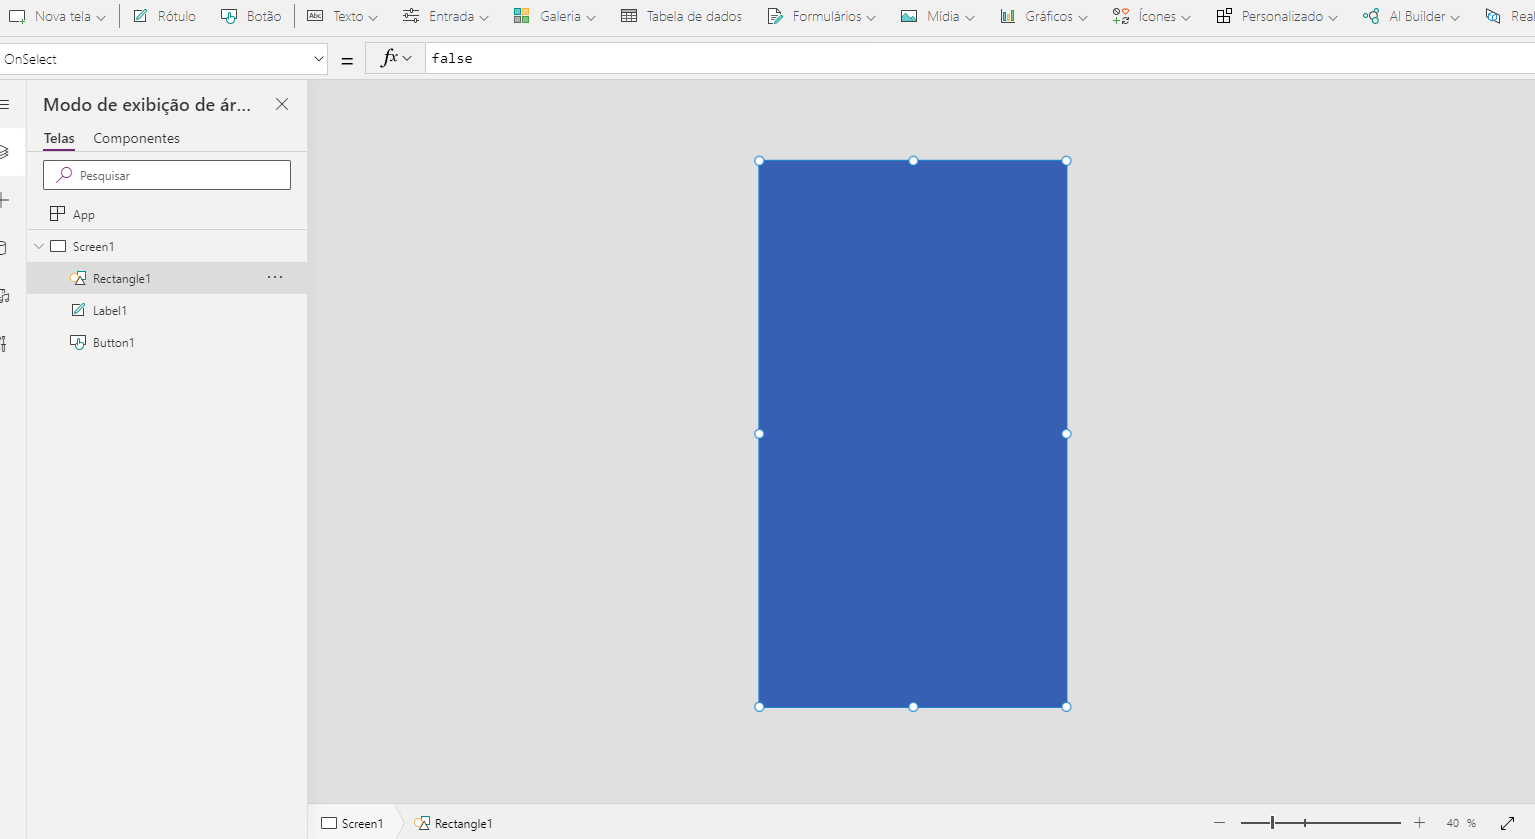Click the Screen1 breadcrumb at bottom
1535x839 pixels.
click(352, 823)
